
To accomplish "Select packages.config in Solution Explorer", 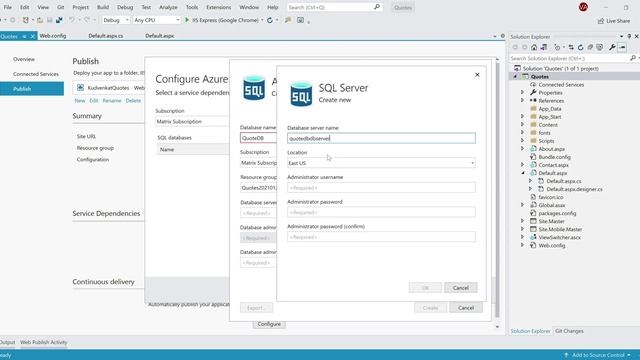I will (x=557, y=213).
